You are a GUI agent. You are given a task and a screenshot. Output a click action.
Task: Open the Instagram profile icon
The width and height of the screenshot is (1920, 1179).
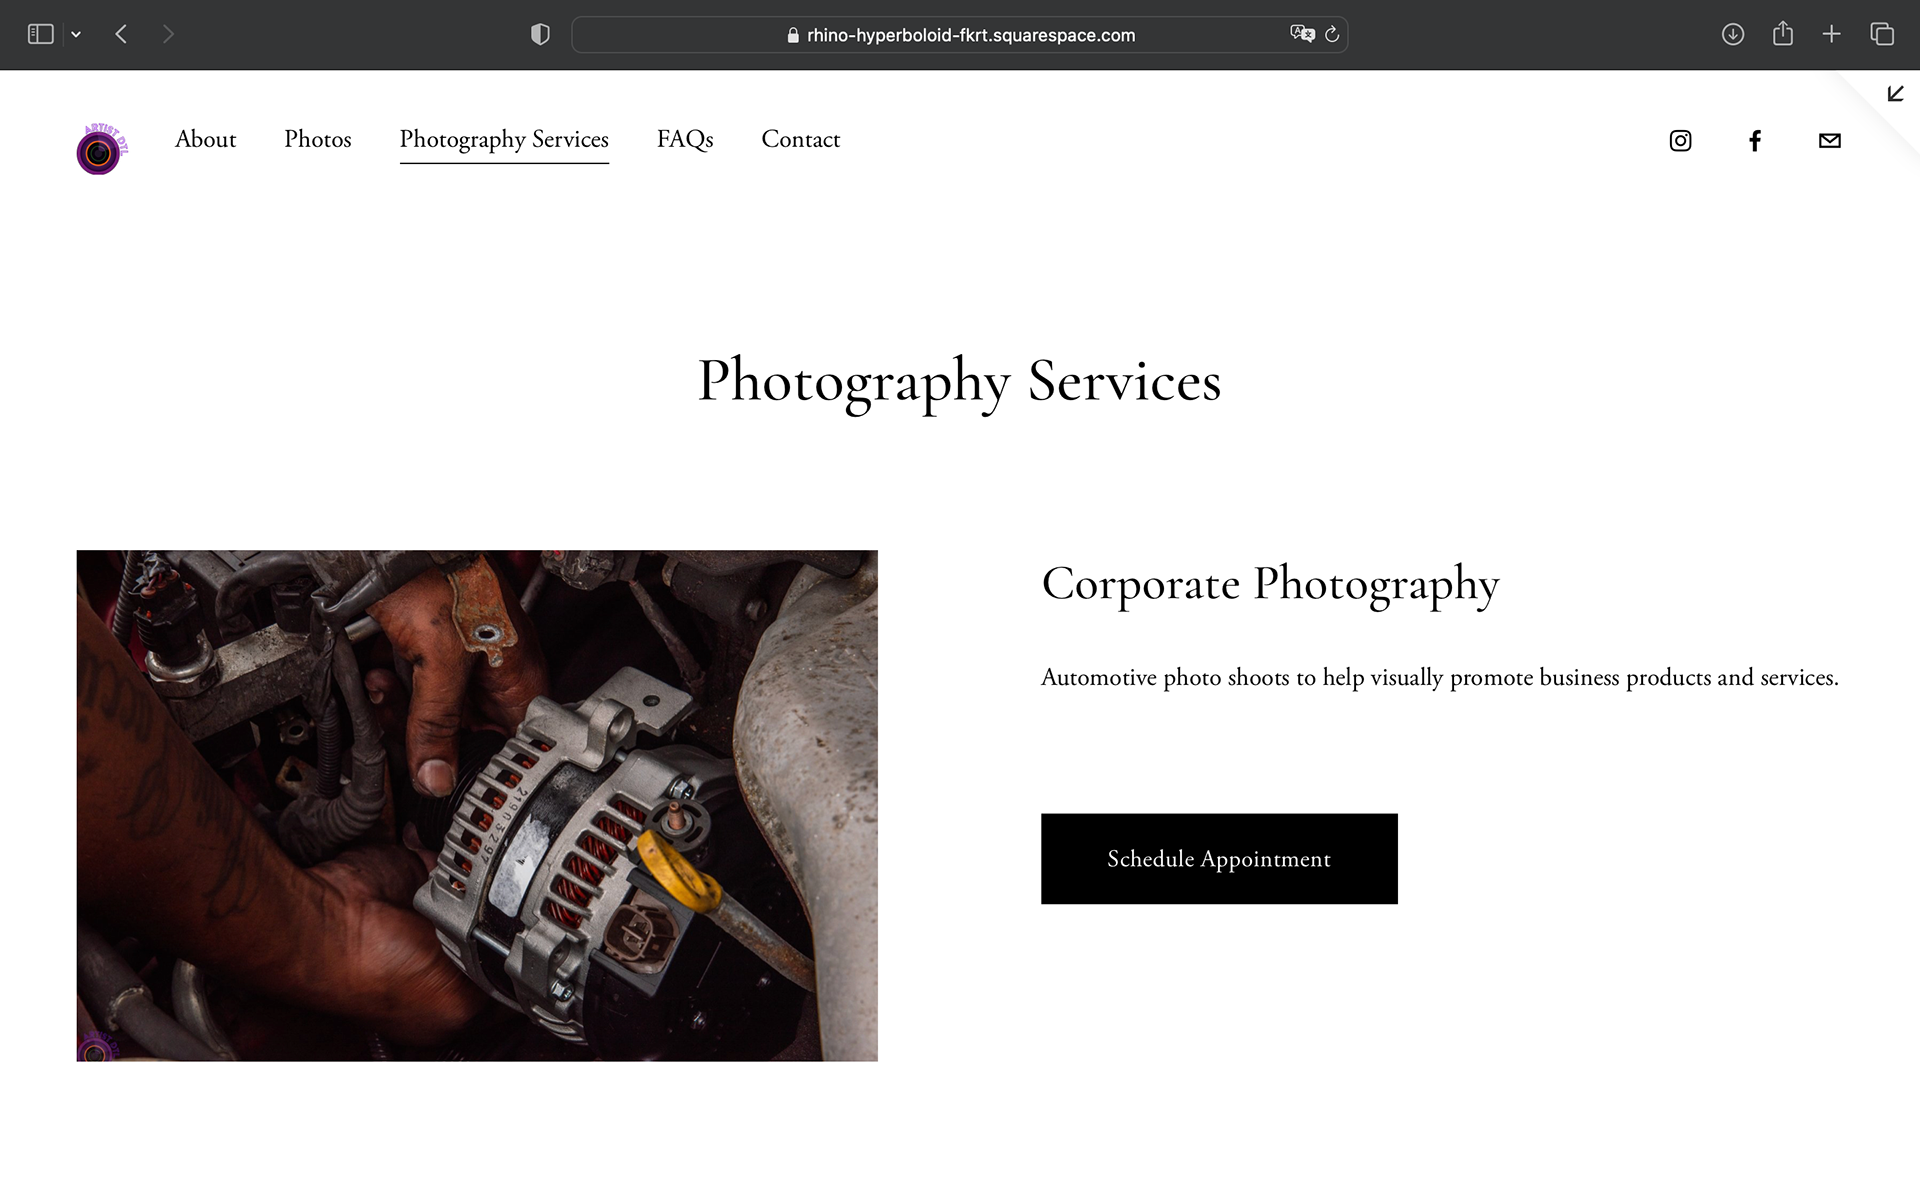point(1680,141)
